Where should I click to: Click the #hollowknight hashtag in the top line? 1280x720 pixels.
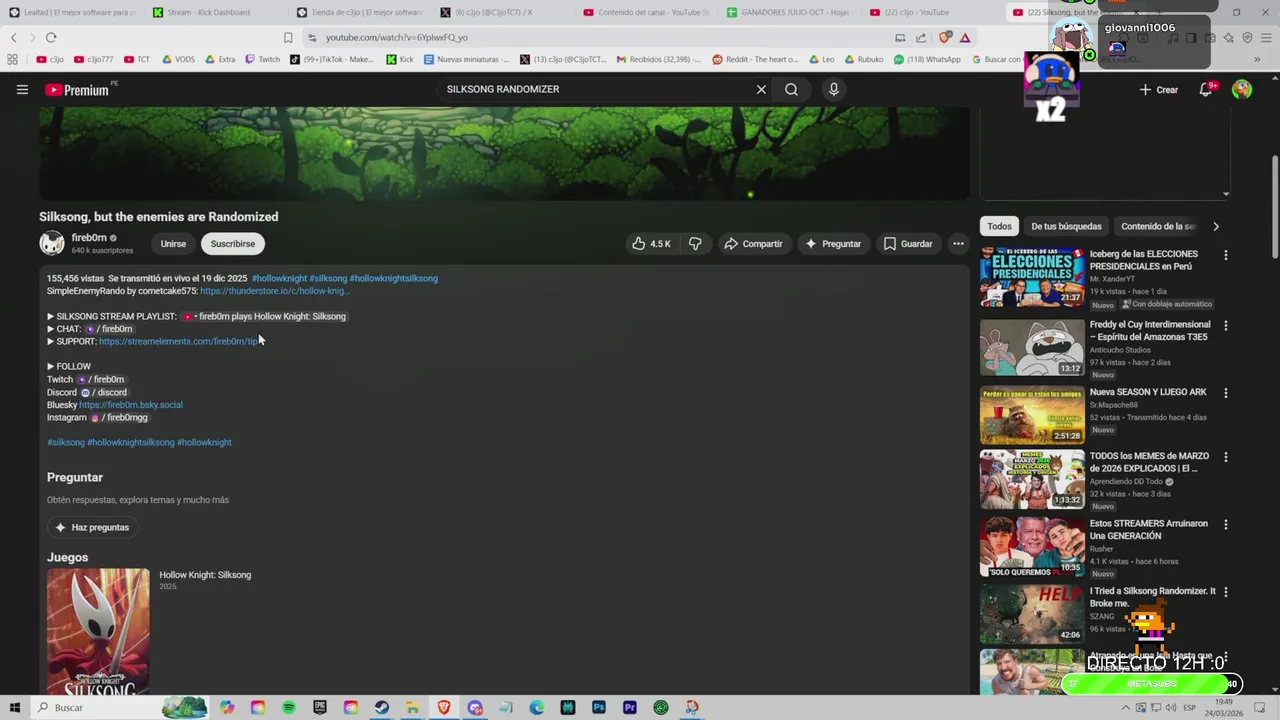pos(279,278)
